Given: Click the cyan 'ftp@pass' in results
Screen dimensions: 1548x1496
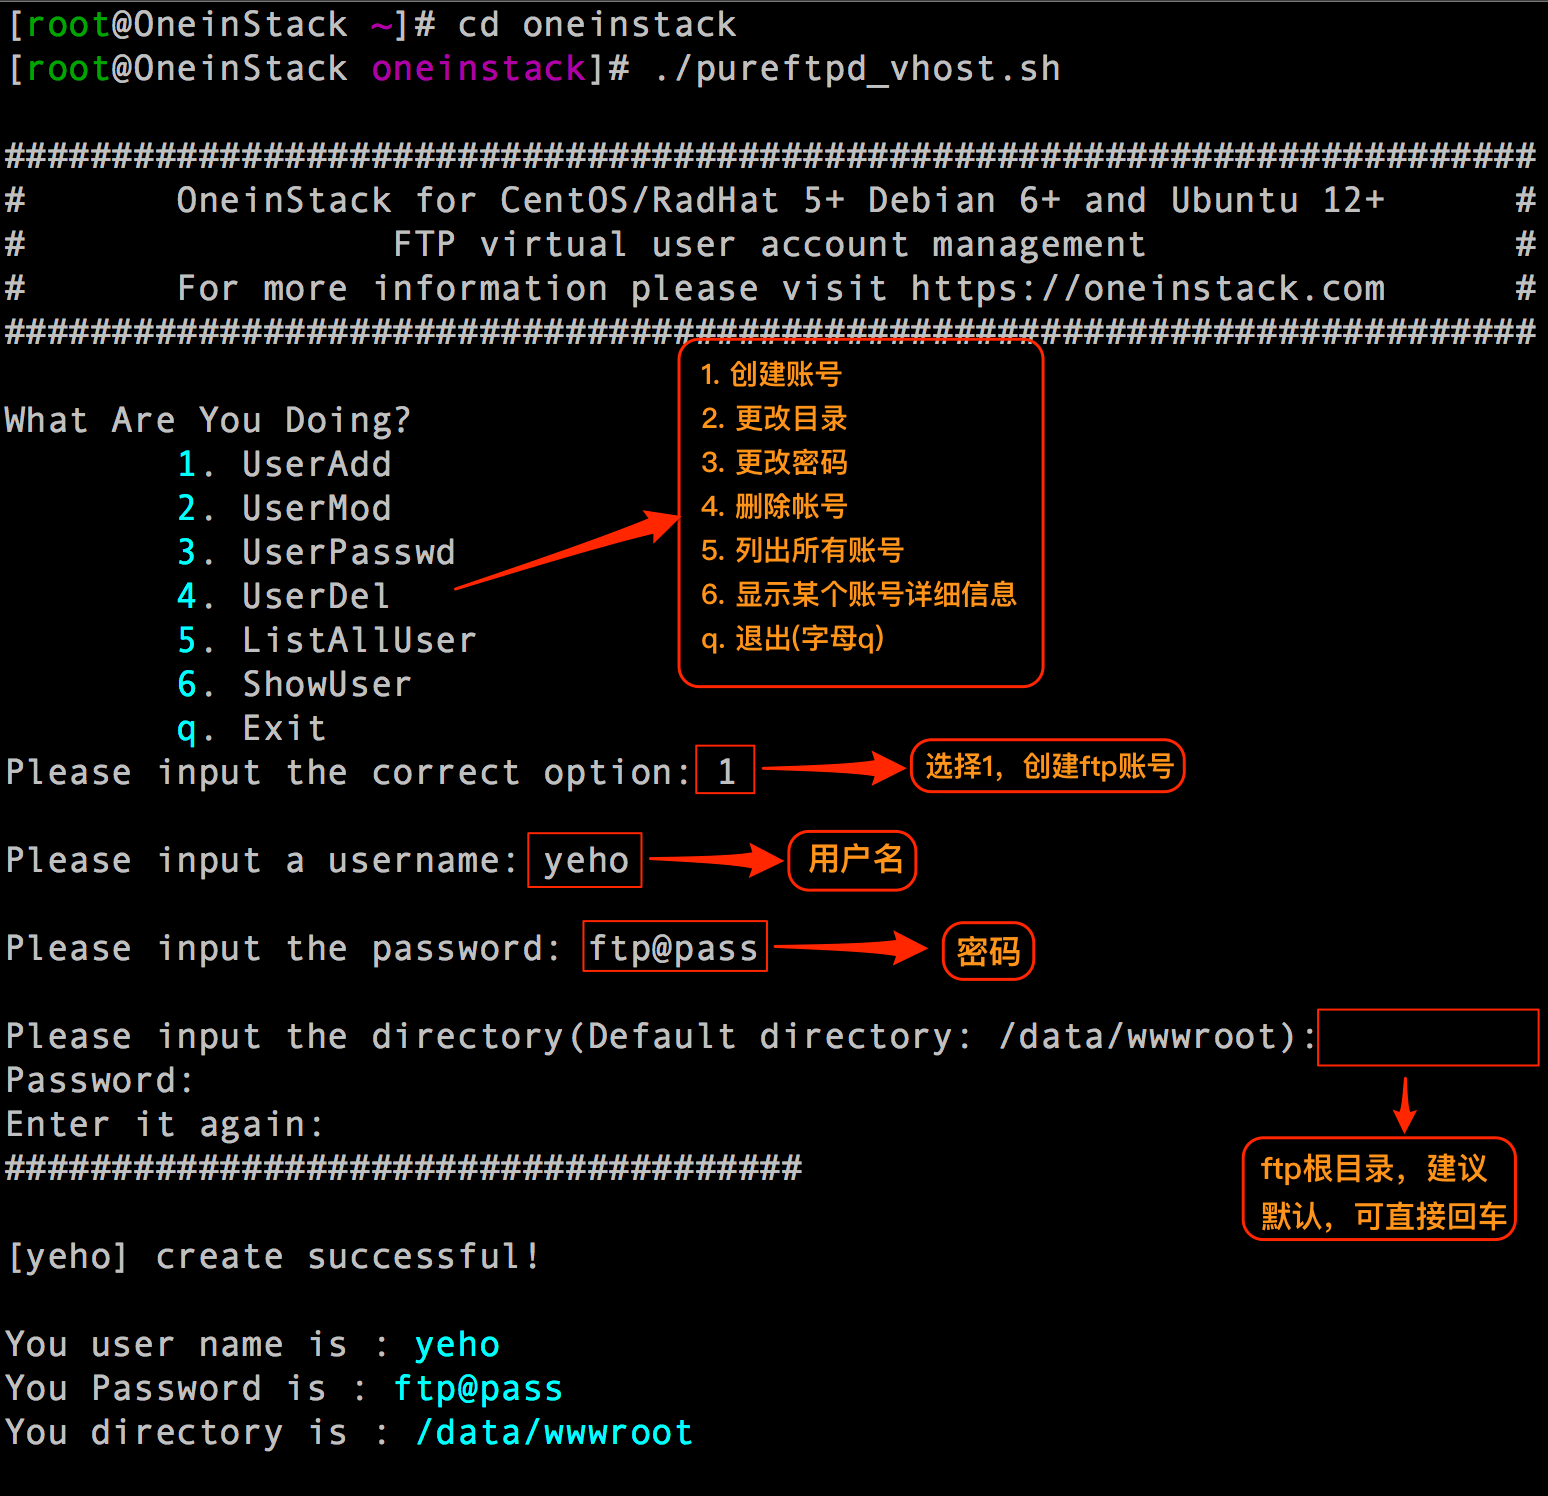Looking at the screenshot, I should (x=478, y=1389).
